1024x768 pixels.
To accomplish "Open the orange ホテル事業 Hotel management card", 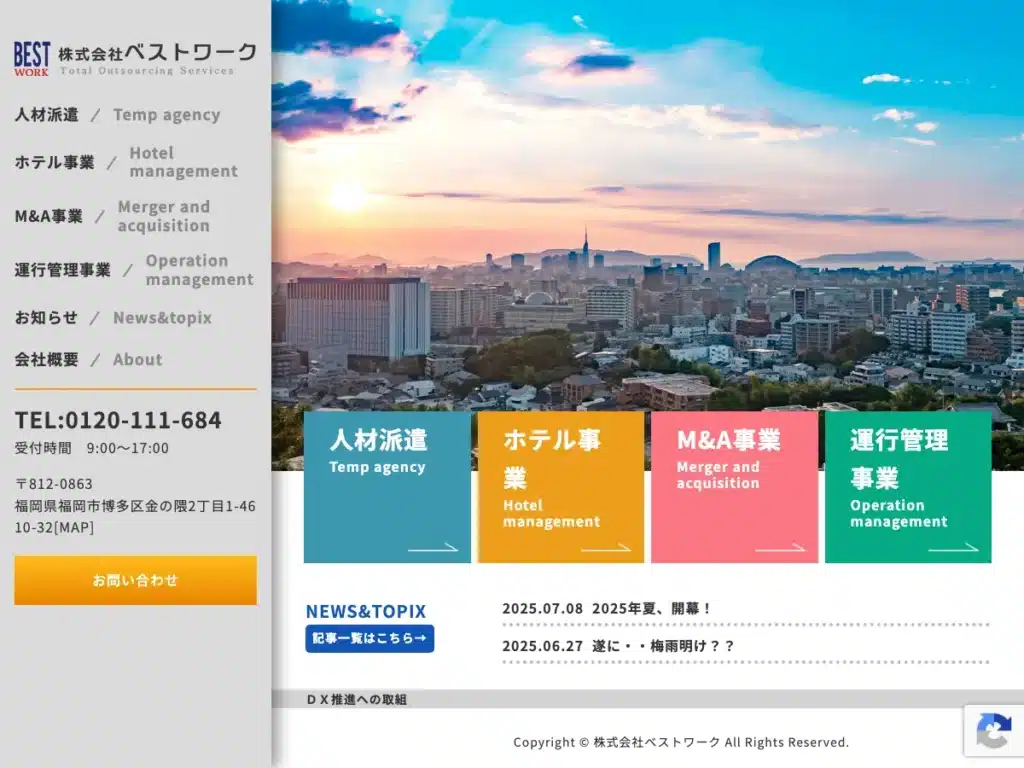I will pos(561,487).
